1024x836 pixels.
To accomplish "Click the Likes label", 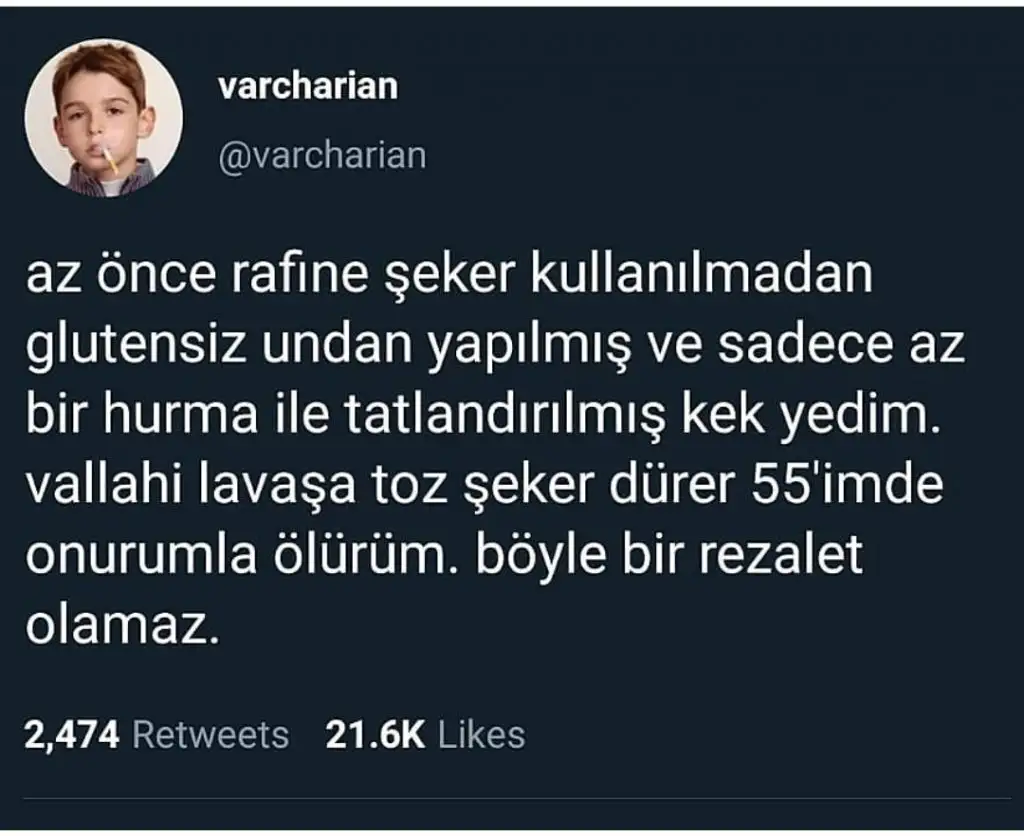I will 481,735.
